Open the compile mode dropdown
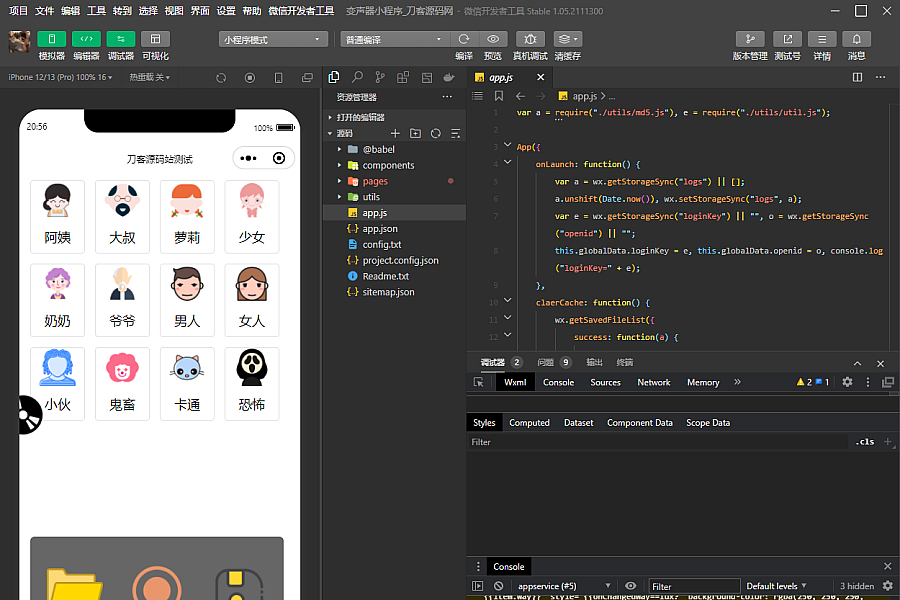This screenshot has width=900, height=600. pos(394,39)
